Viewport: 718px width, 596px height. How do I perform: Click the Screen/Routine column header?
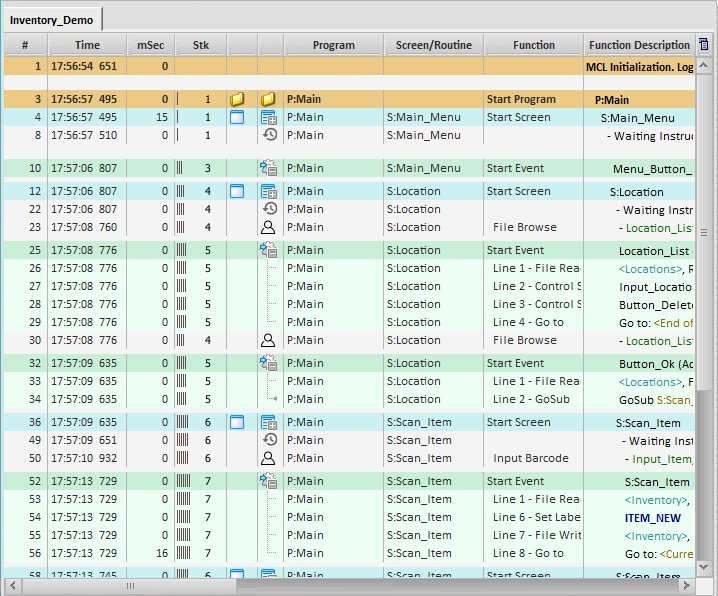tap(433, 45)
